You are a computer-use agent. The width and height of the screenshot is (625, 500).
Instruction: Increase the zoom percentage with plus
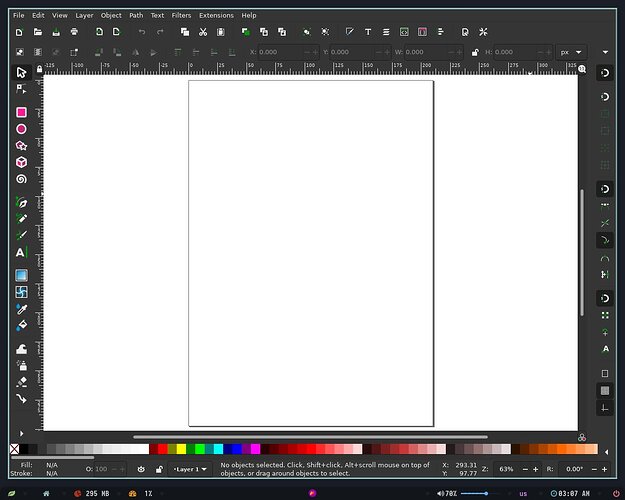coord(535,469)
